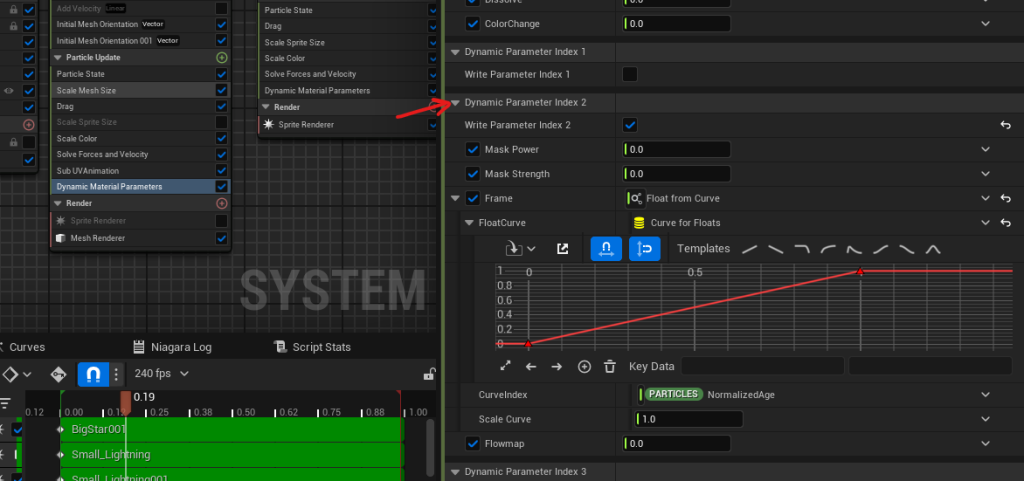Click zoom-to-fit icon below the curve
This screenshot has height=481, width=1024.
[505, 366]
